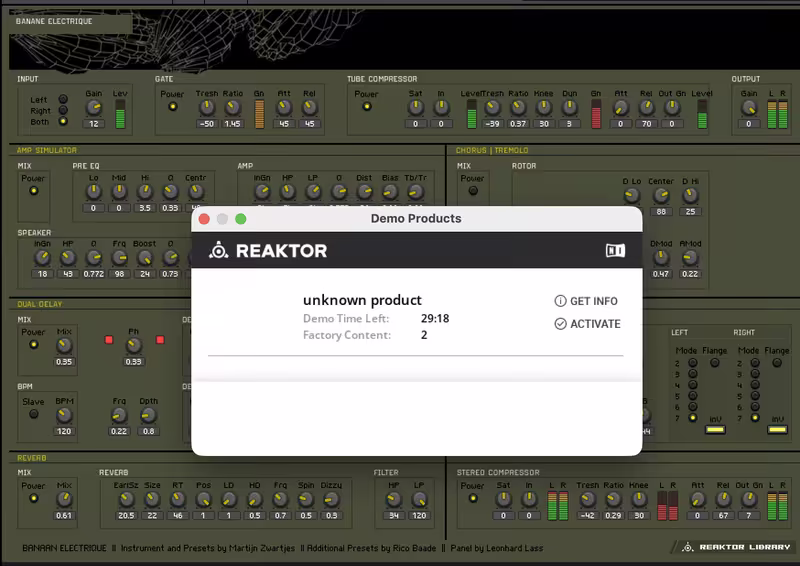800x566 pixels.
Task: Click the Gate Tresh knob
Action: tap(207, 108)
